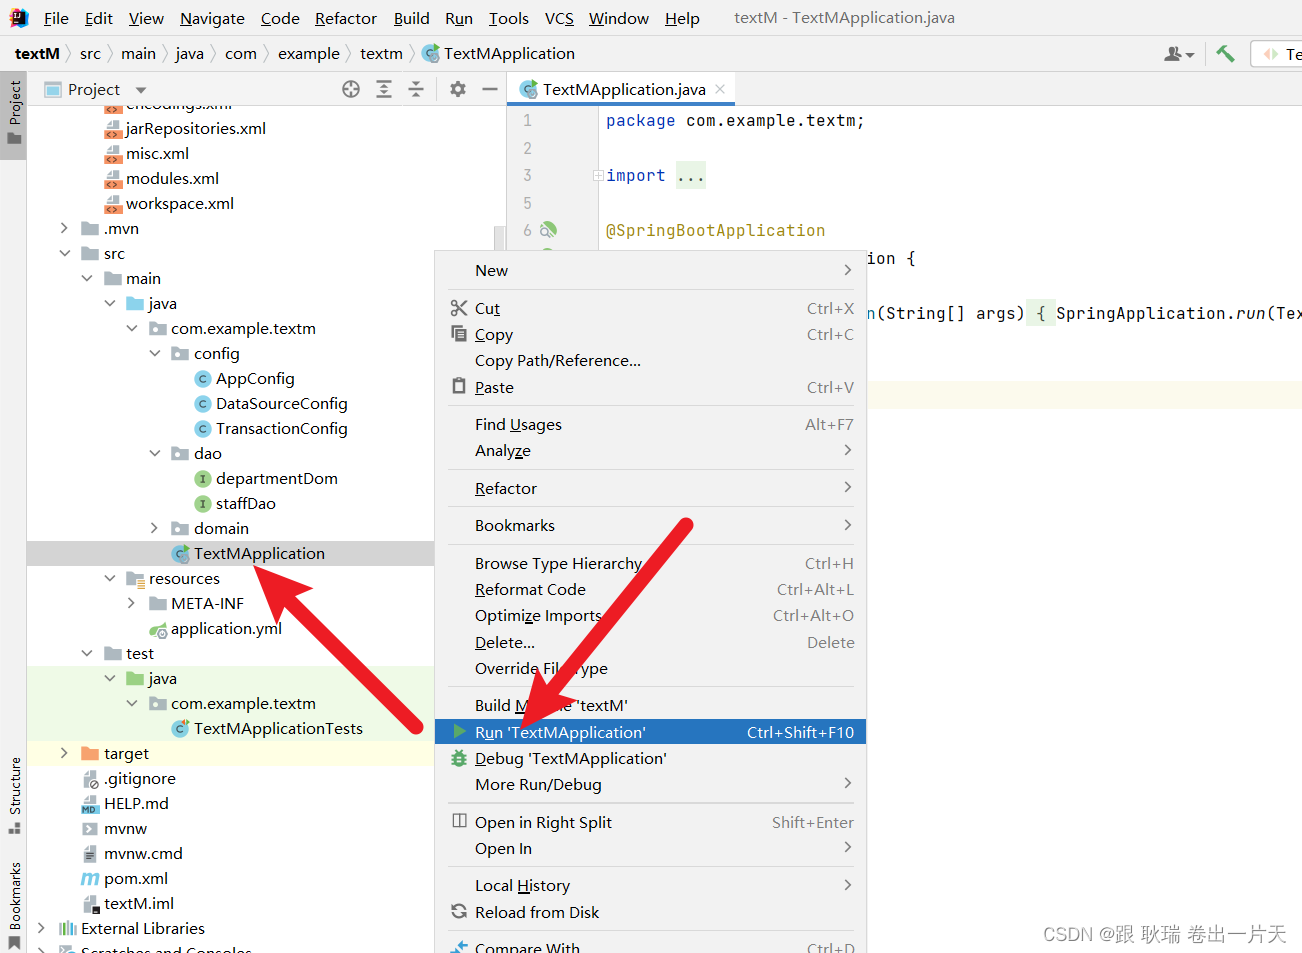Click example breadcrumb in navigation bar
Viewport: 1302px width, 953px height.
click(x=308, y=53)
